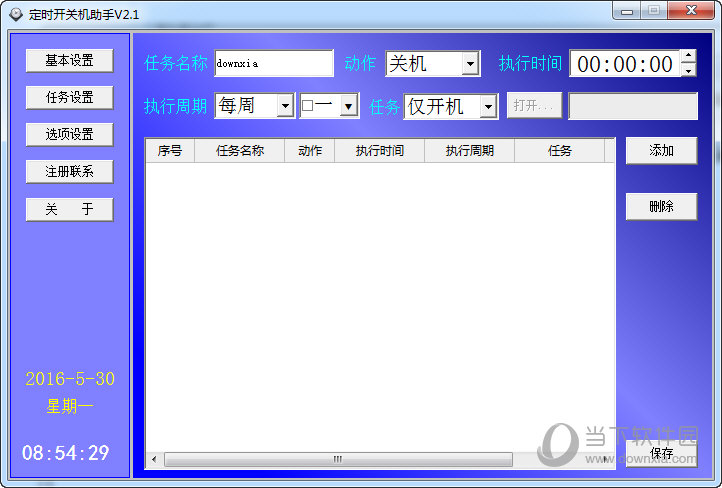
Task: Expand the 执行周期 dropdown showing 每周
Action: [x=285, y=106]
